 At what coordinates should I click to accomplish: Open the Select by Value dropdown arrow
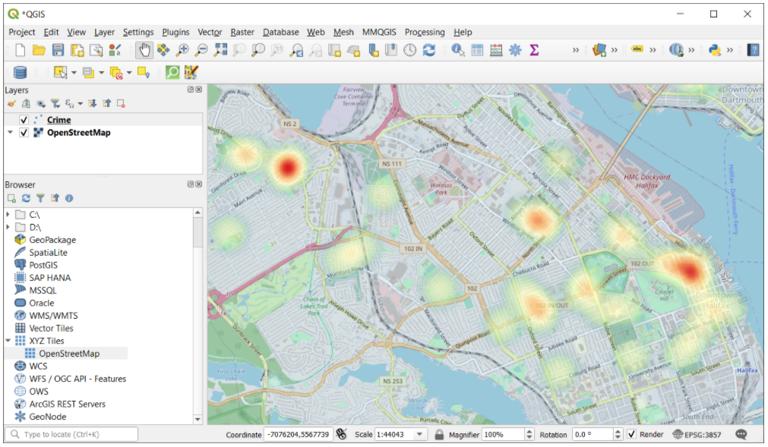click(x=102, y=73)
